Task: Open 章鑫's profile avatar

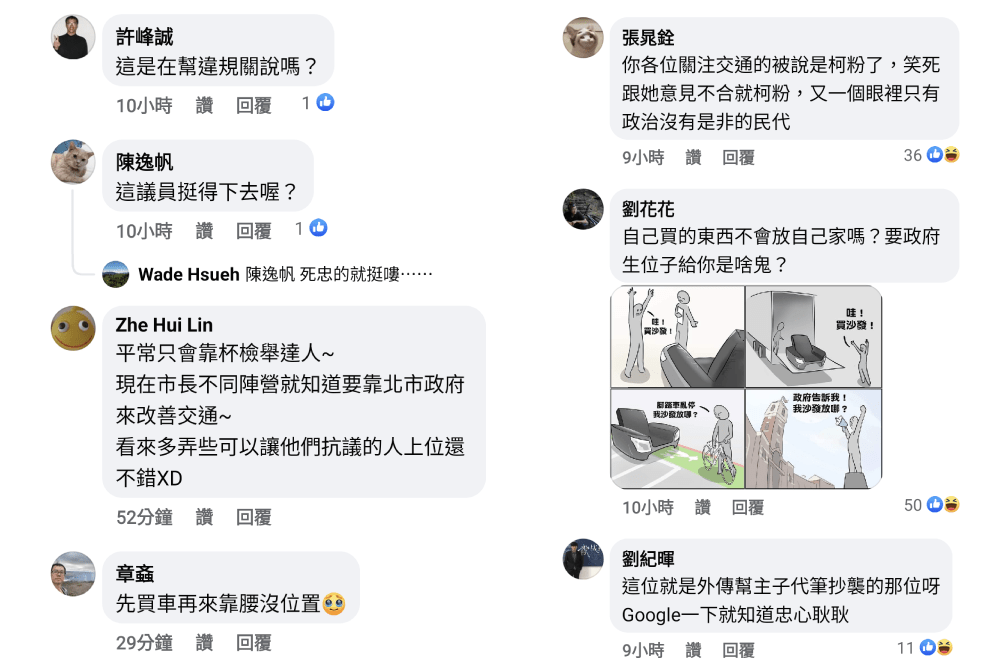Action: (73, 574)
